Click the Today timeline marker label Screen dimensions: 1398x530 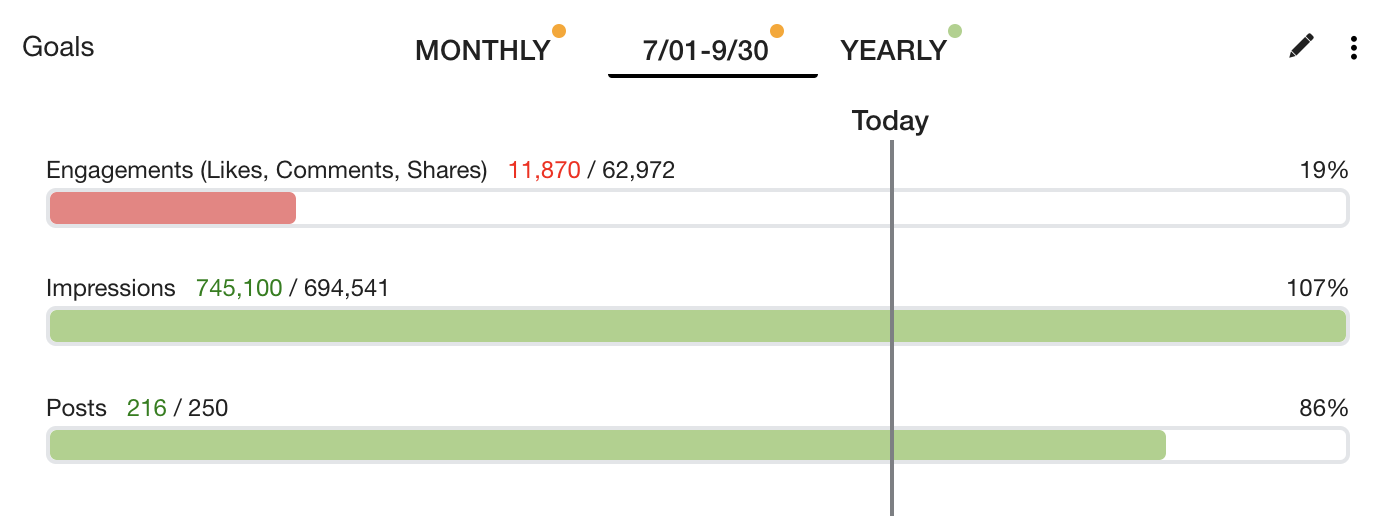(890, 121)
